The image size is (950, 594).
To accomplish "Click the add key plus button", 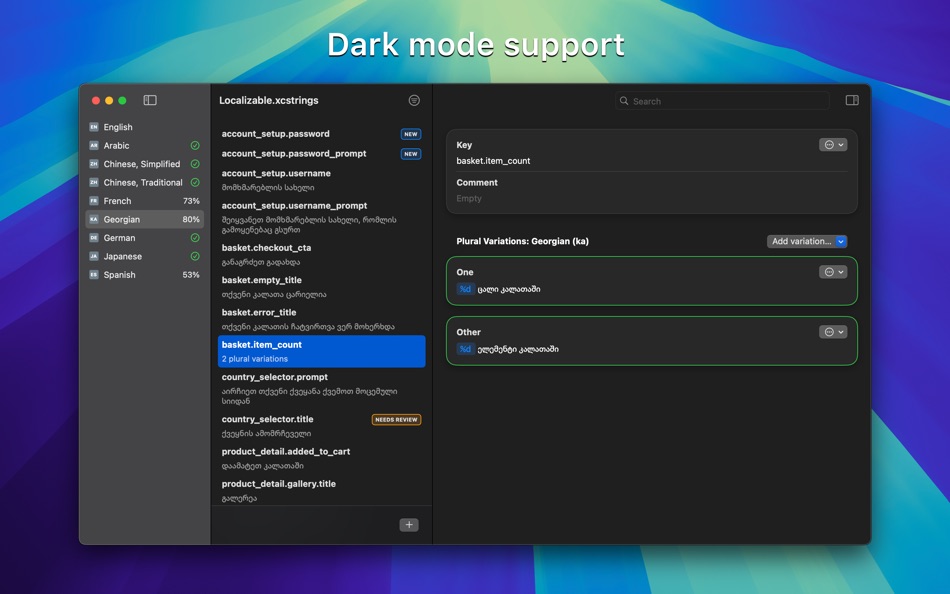I will tap(409, 525).
